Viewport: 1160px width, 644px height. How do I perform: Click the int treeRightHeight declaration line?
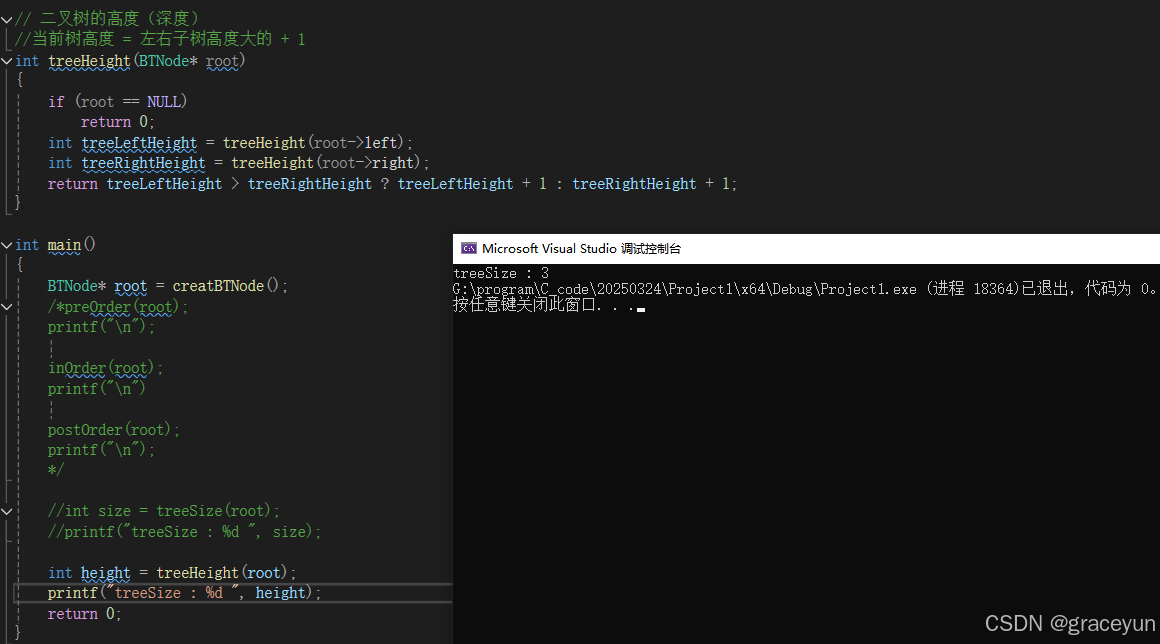pyautogui.click(x=238, y=163)
